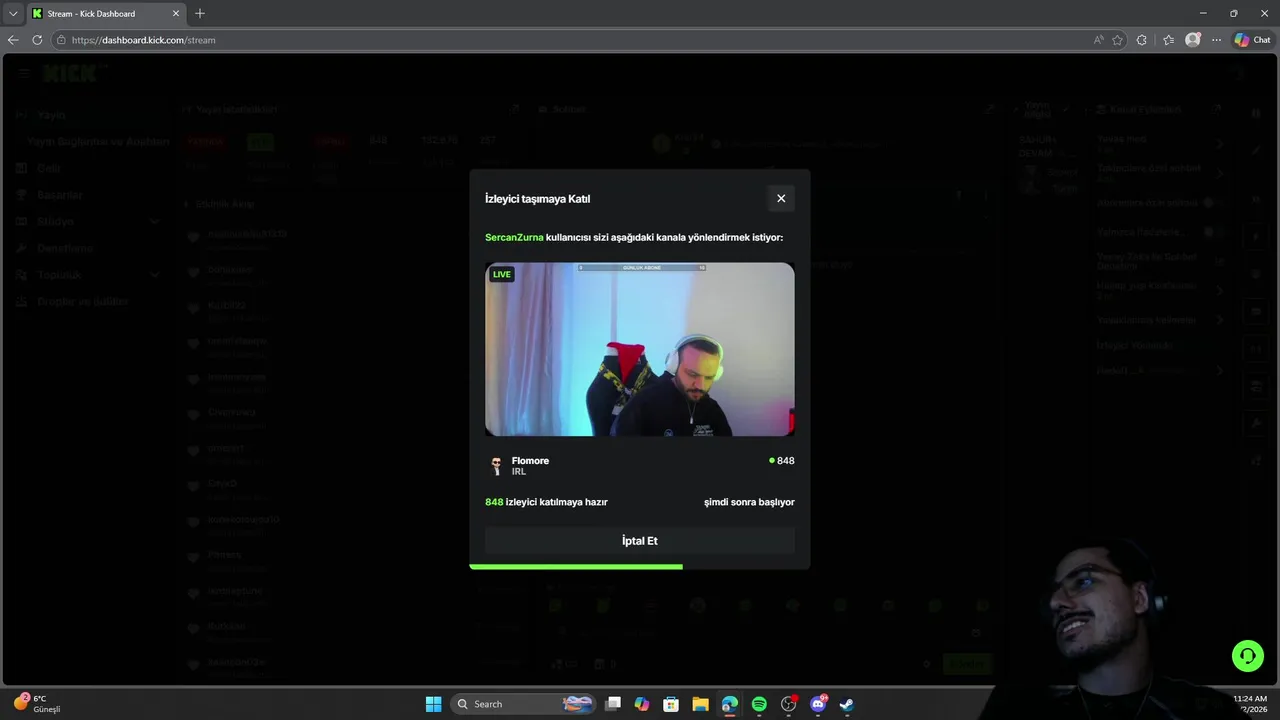Open Discord from the taskbar
The image size is (1280, 720).
pos(818,704)
